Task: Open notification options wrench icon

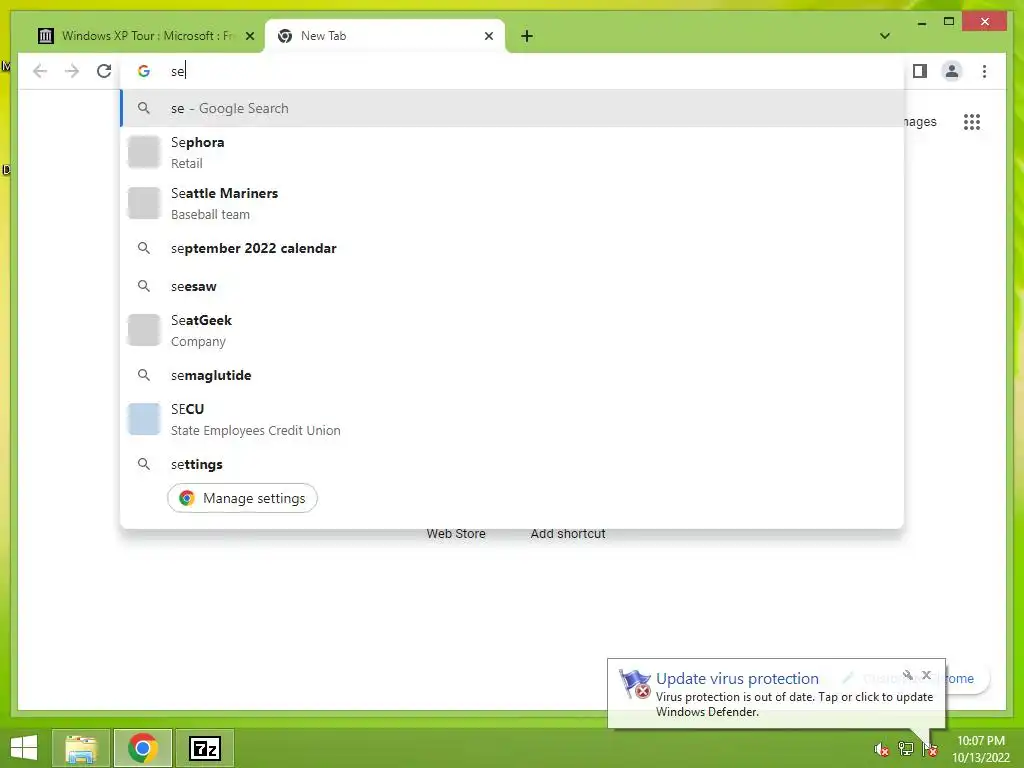Action: [908, 675]
